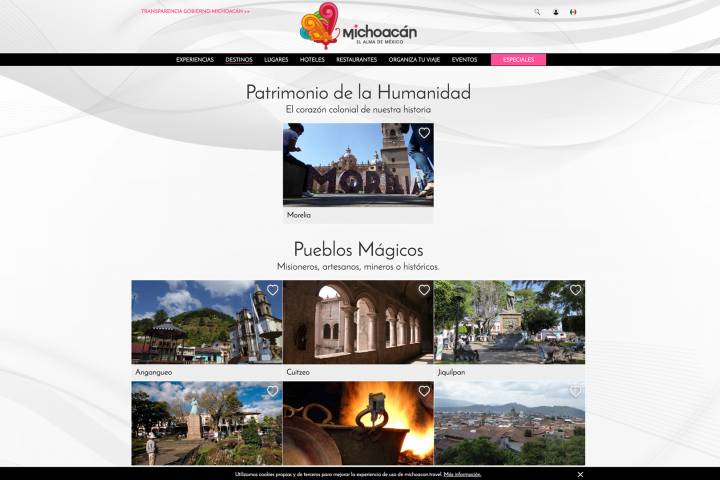Open the Experiencias menu
The width and height of the screenshot is (720, 480).
tap(195, 60)
